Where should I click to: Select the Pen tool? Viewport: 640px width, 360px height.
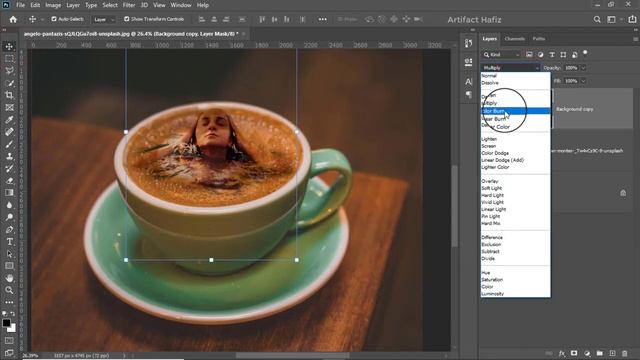[x=9, y=229]
